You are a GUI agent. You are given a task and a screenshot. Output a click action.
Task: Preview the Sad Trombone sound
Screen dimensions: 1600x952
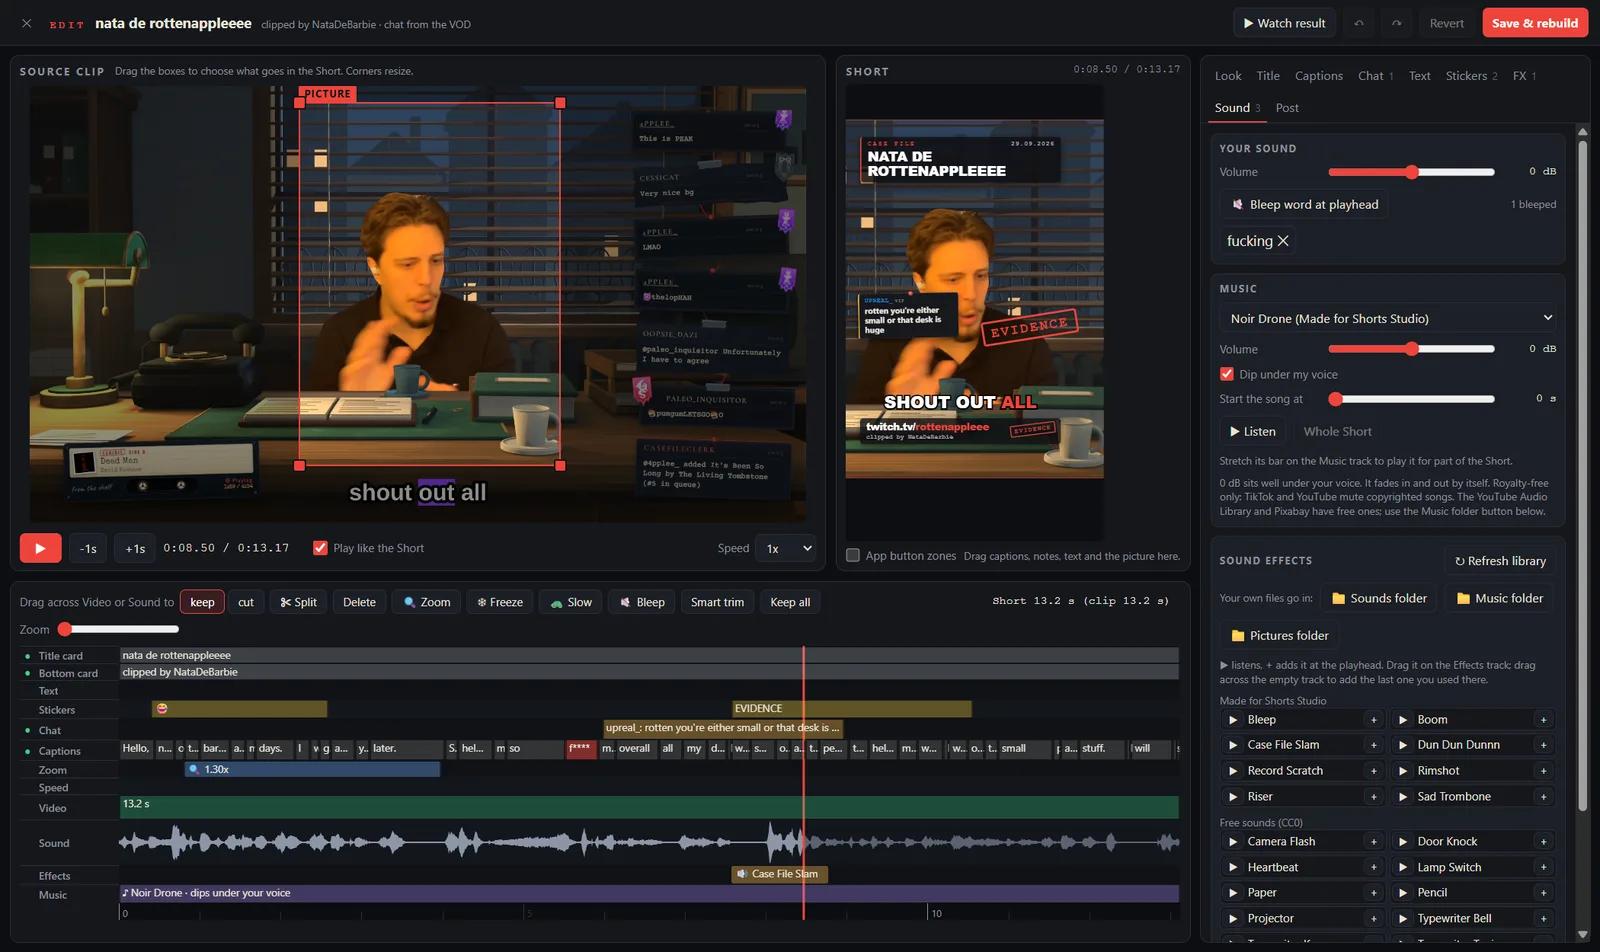pos(1403,797)
